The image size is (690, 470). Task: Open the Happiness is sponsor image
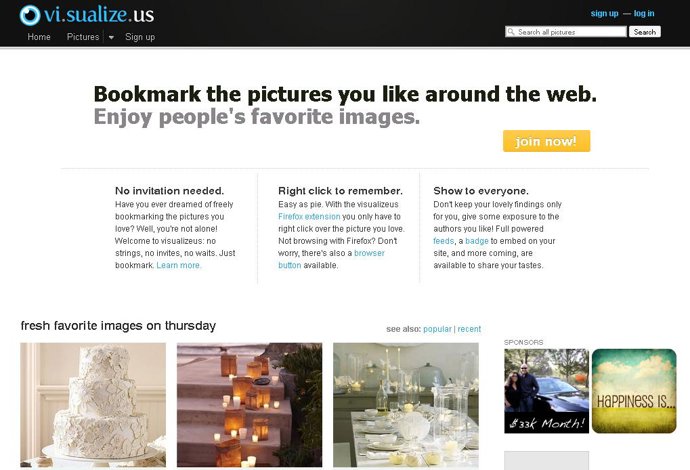[x=634, y=391]
